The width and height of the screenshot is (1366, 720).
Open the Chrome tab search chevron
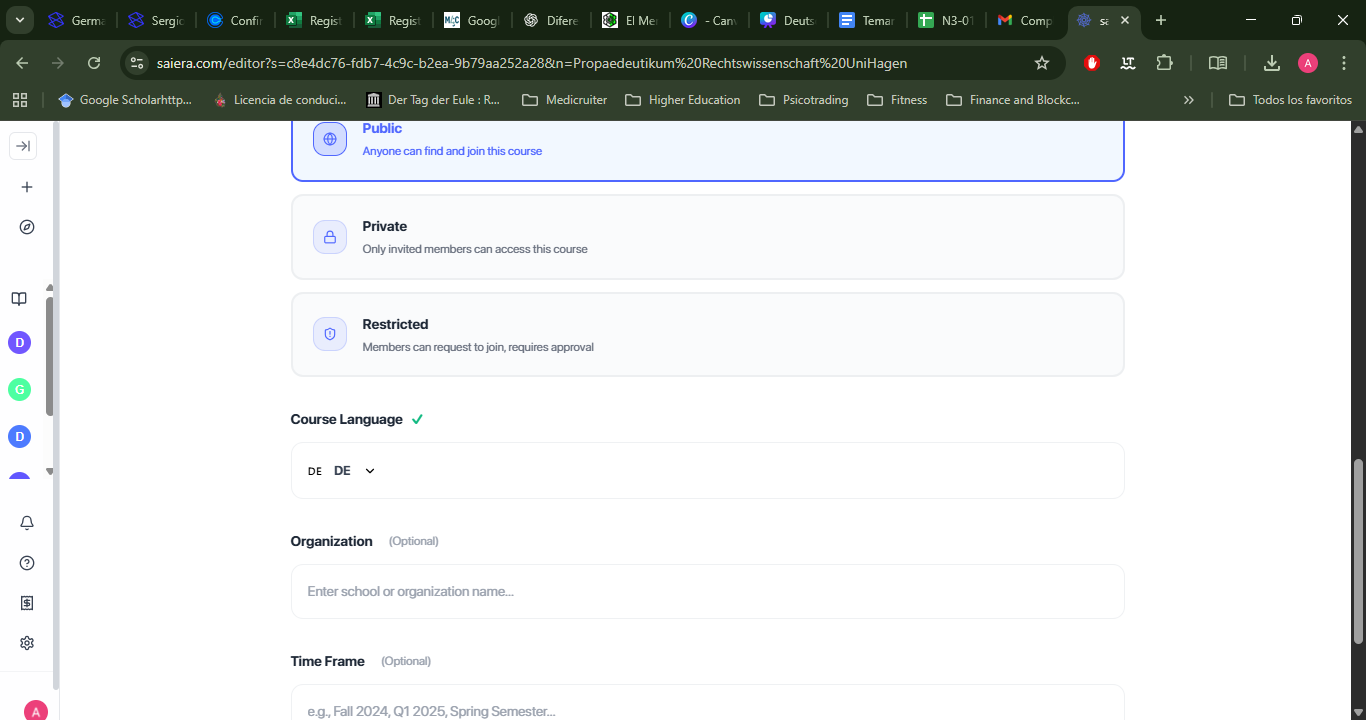point(19,20)
